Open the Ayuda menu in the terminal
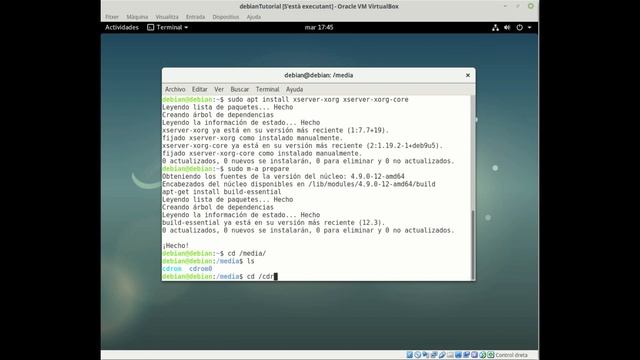The image size is (640, 360). (294, 89)
